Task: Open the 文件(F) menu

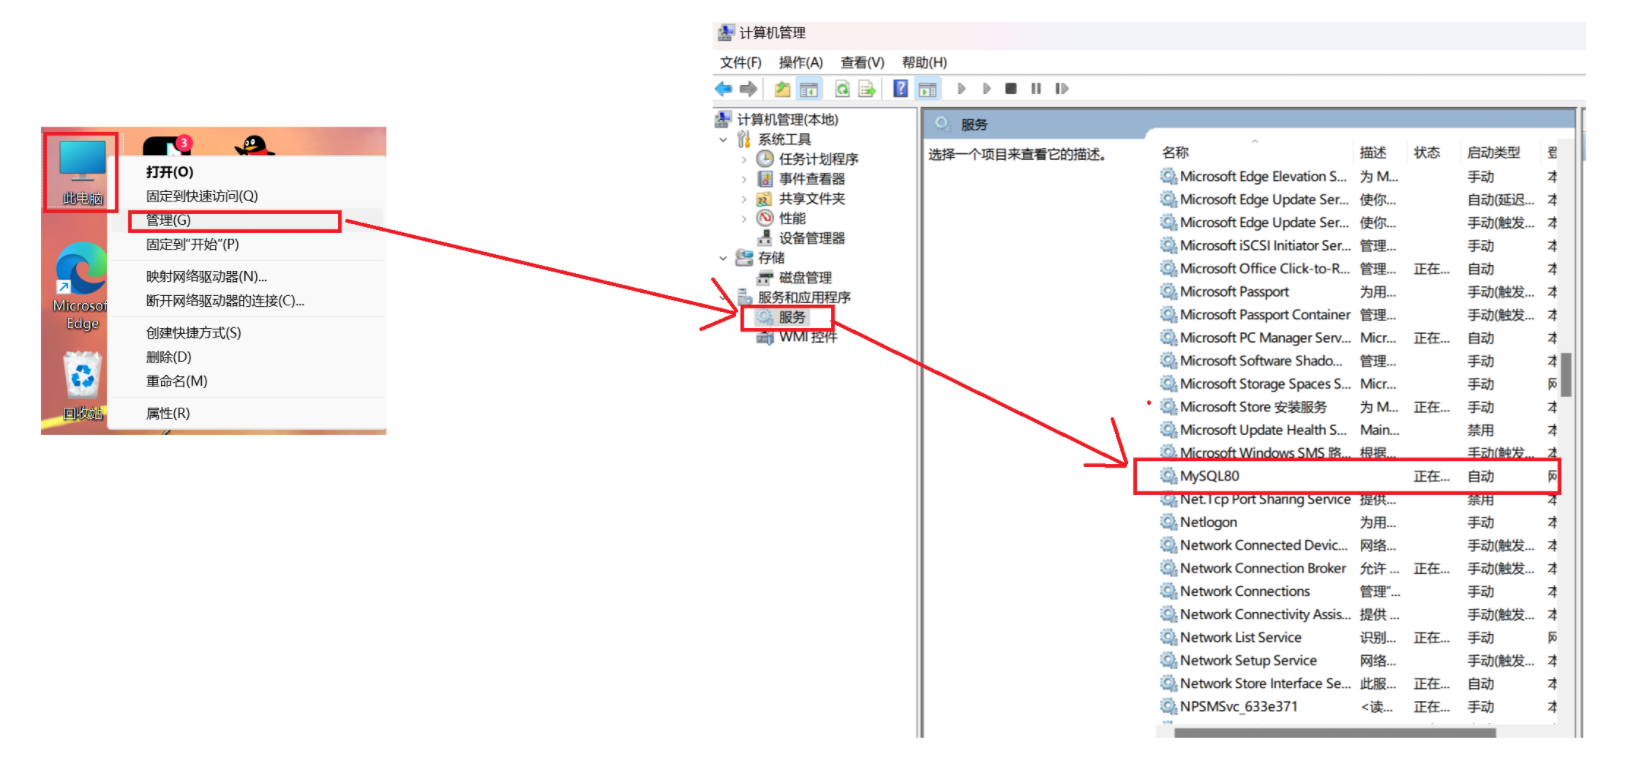Action: coord(740,62)
